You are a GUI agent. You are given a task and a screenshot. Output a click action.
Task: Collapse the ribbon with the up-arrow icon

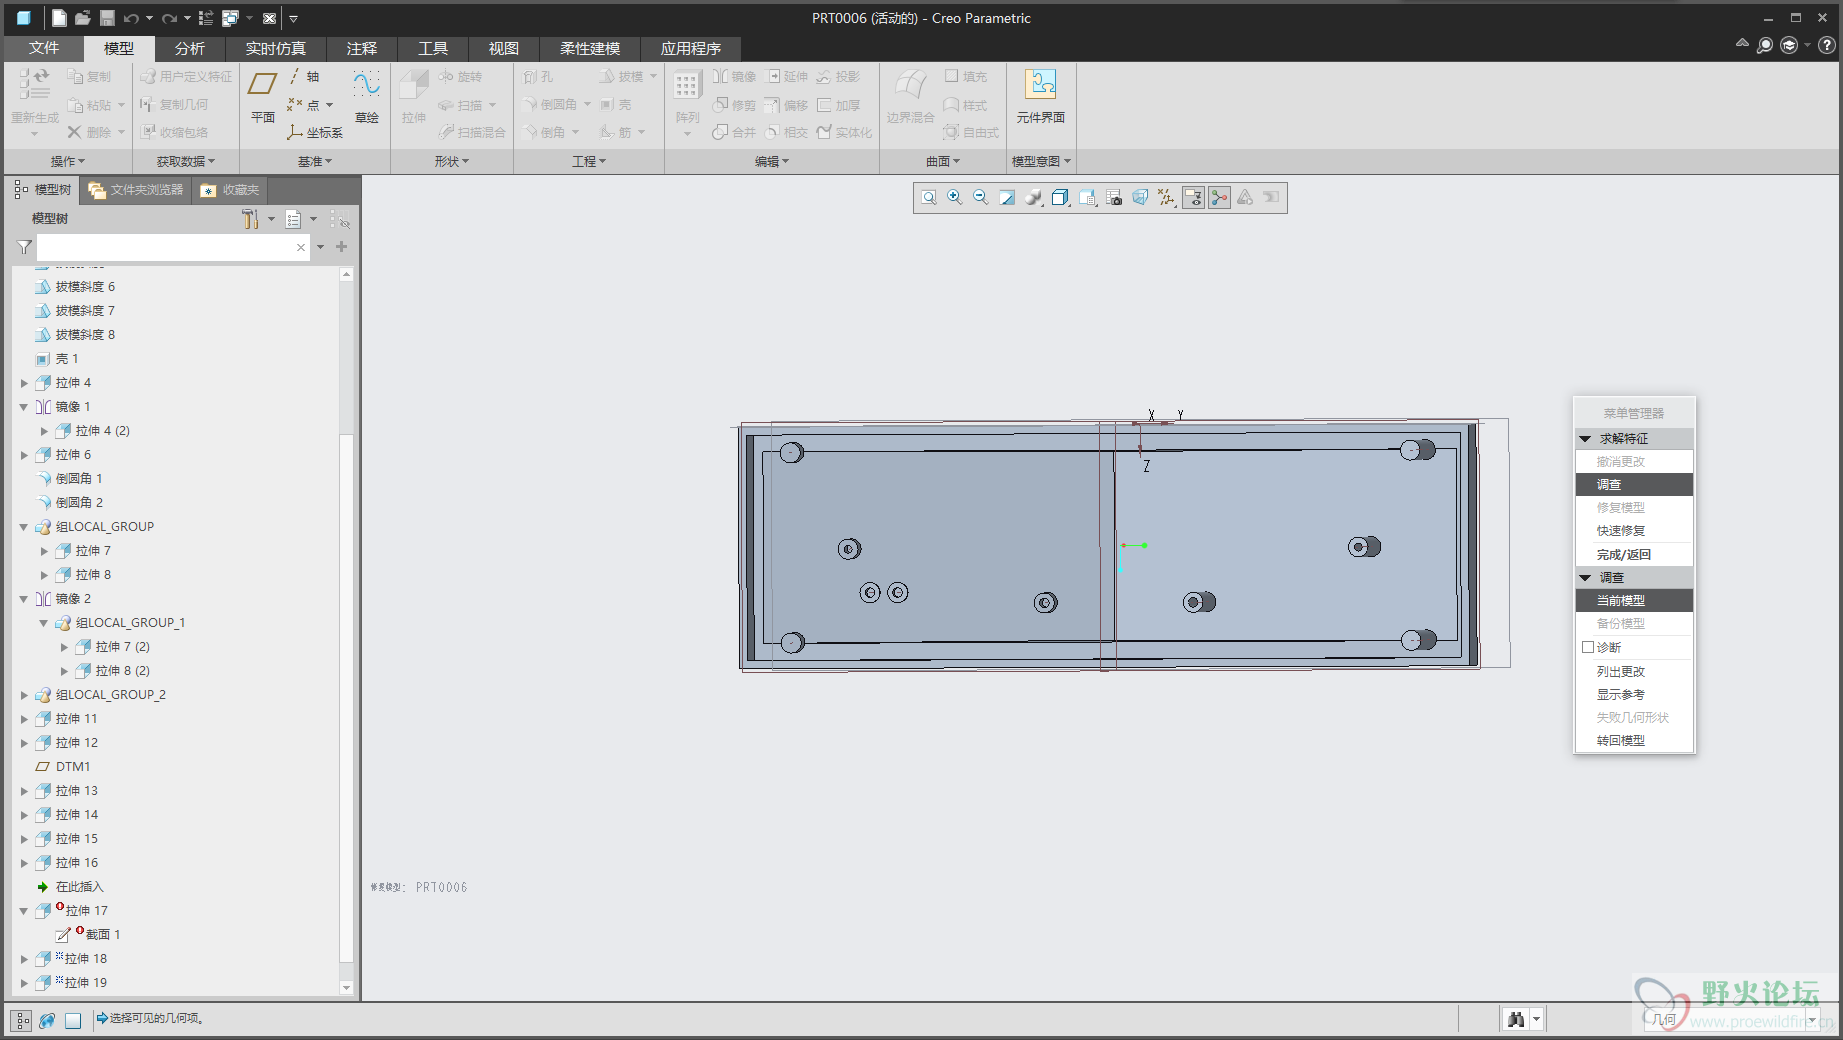coord(1742,44)
